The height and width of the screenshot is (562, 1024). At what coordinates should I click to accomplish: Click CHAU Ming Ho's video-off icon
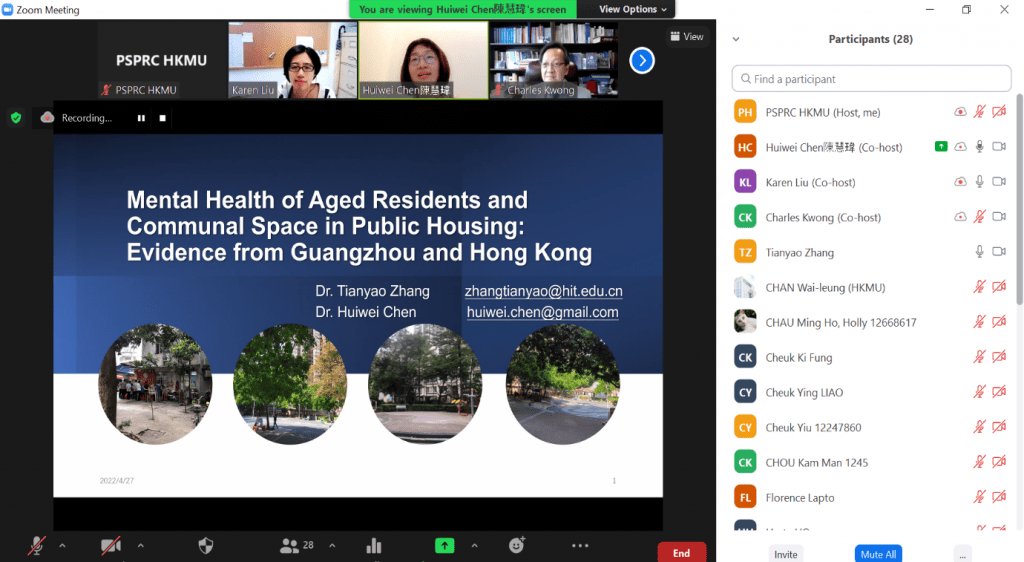click(999, 322)
